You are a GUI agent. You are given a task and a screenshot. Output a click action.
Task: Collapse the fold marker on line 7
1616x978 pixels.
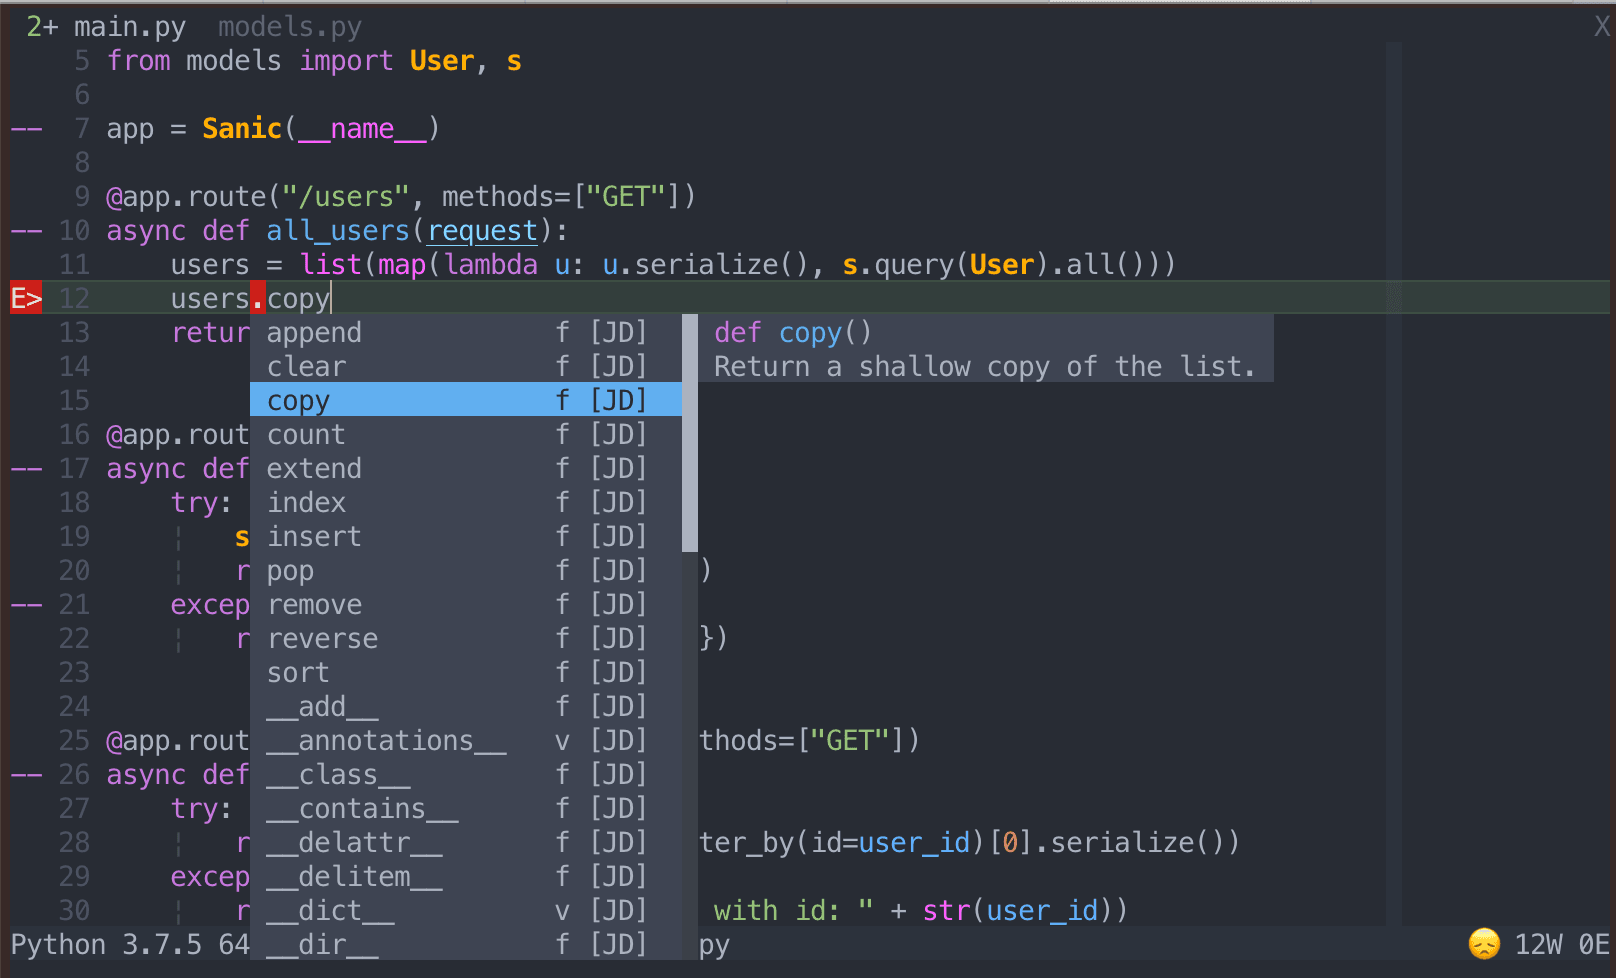(x=26, y=128)
